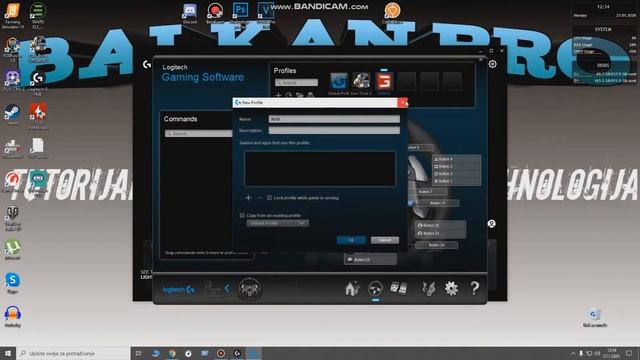Click the games and apps list box
Screen dimensions: 640x360
(320, 169)
